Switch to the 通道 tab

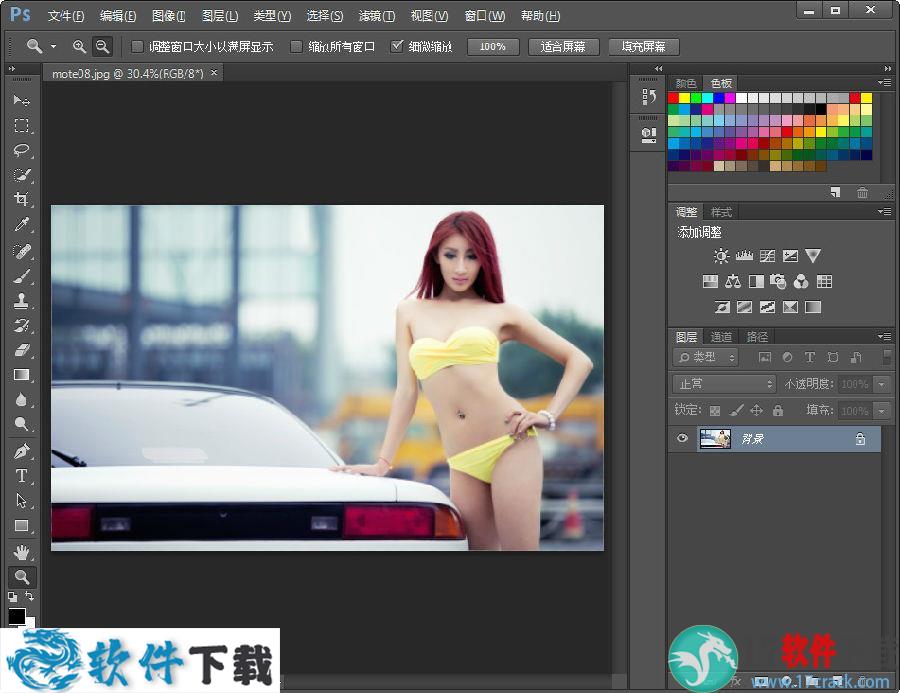click(x=720, y=336)
